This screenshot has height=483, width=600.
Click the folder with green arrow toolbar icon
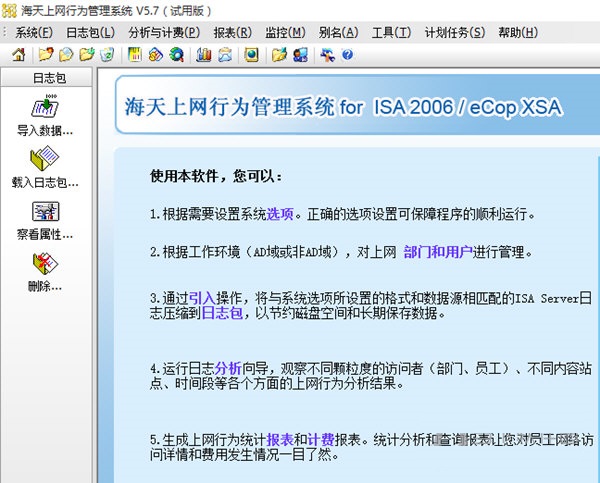point(87,55)
